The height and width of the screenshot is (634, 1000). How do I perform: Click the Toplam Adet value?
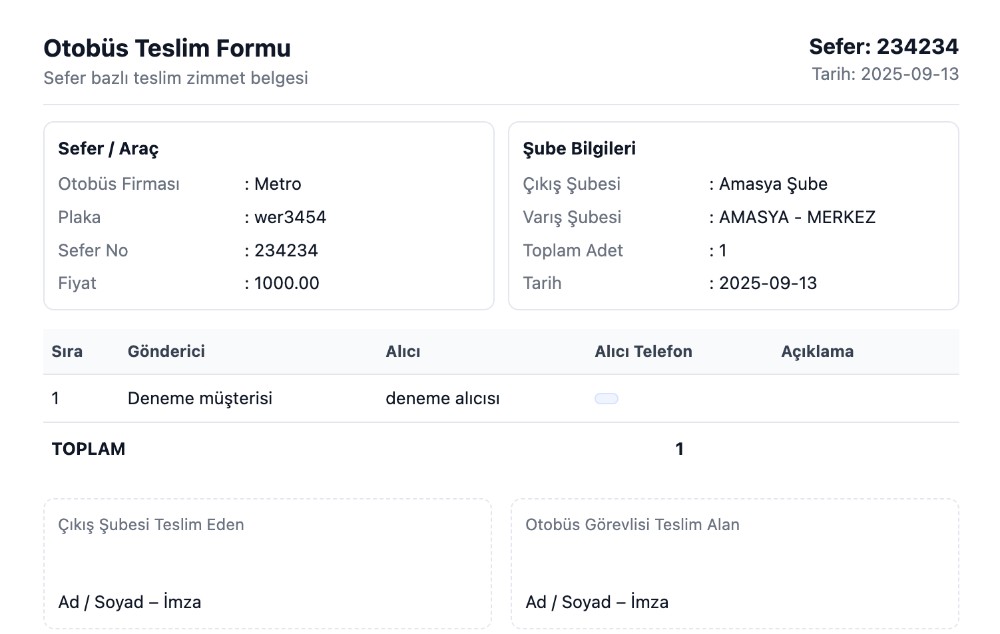pos(722,250)
